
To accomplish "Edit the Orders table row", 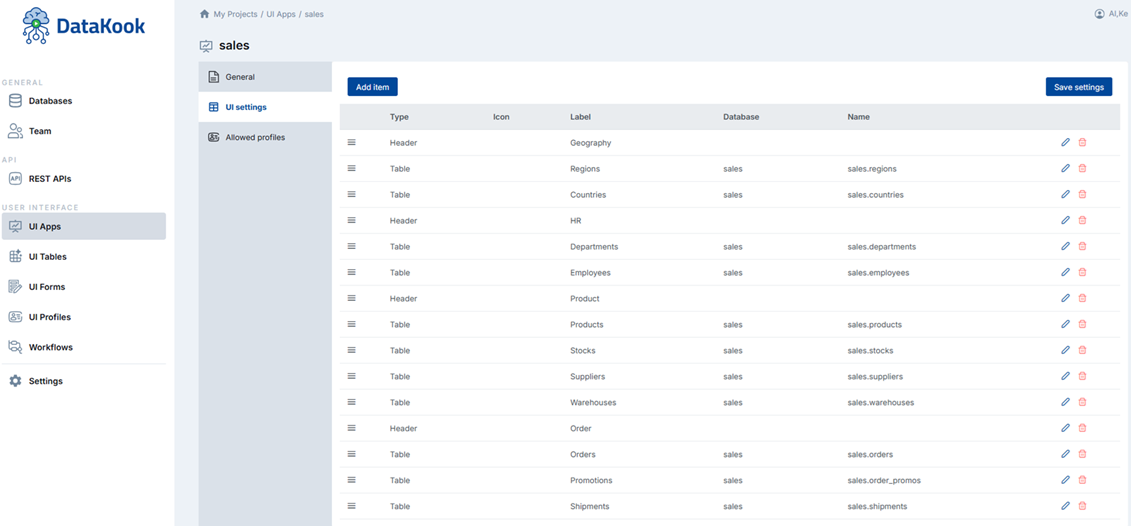I will coord(1065,454).
